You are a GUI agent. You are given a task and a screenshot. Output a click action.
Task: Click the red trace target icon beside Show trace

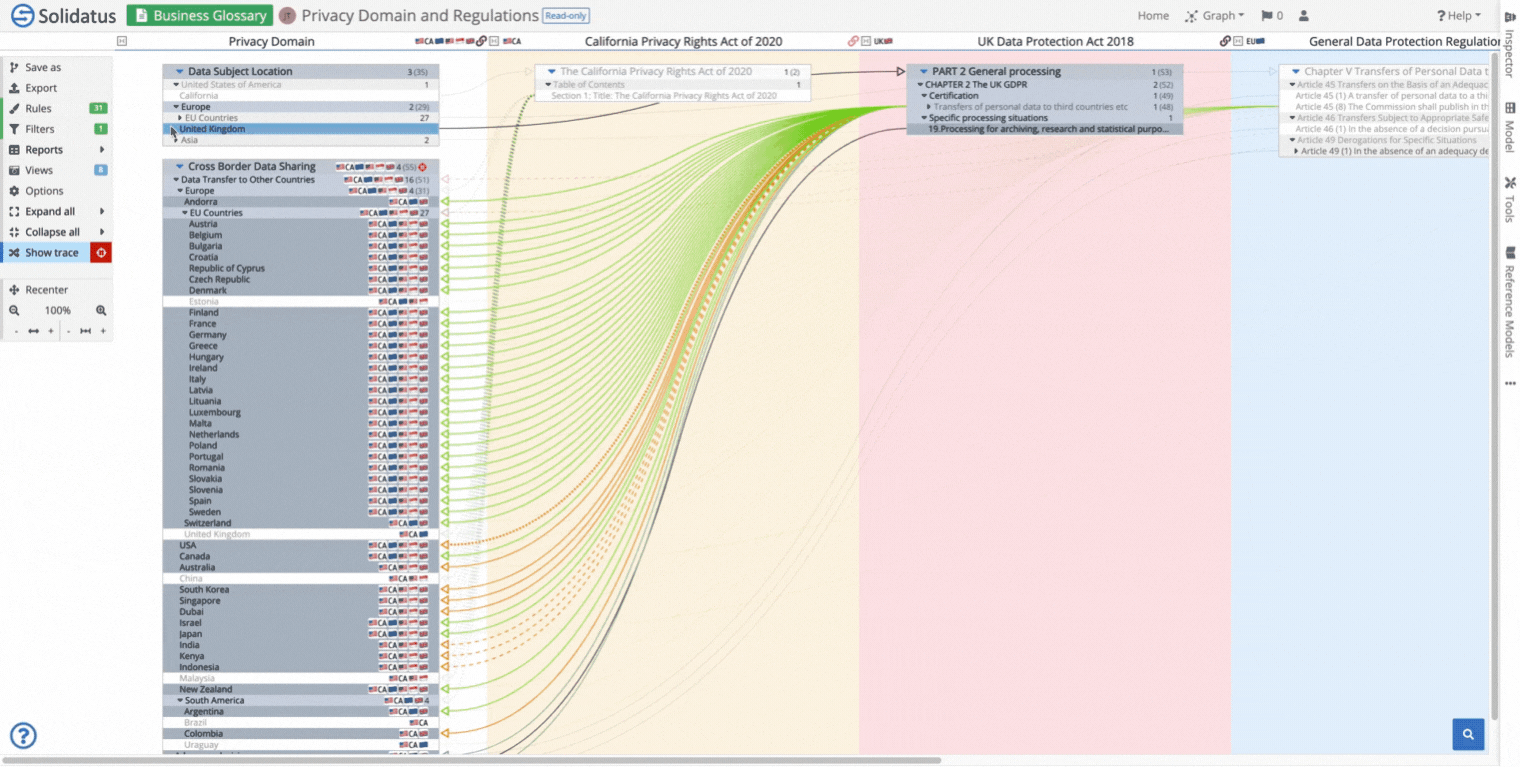click(101, 253)
